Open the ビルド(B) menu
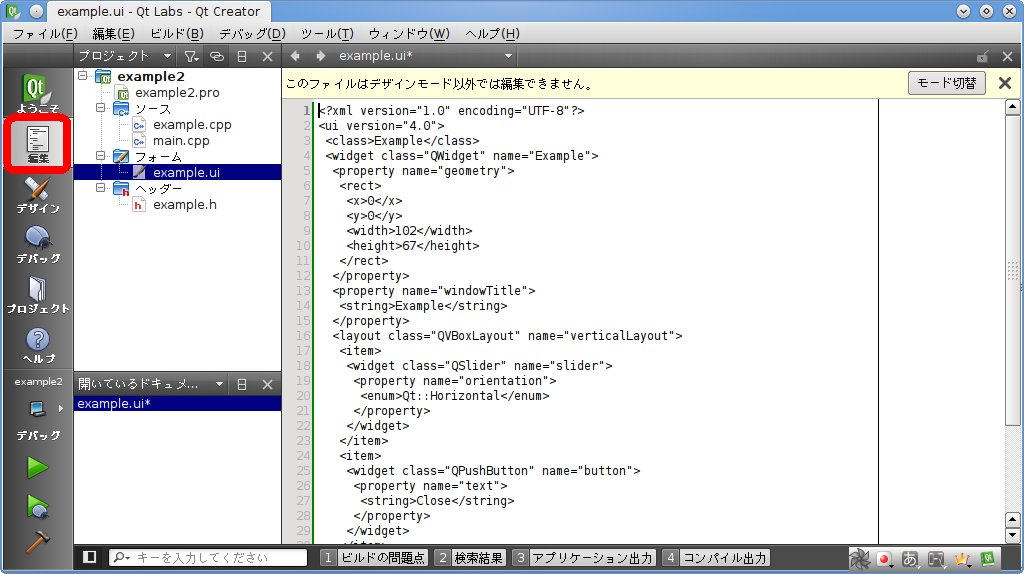Screen dimensions: 1024x574 (x=176, y=34)
